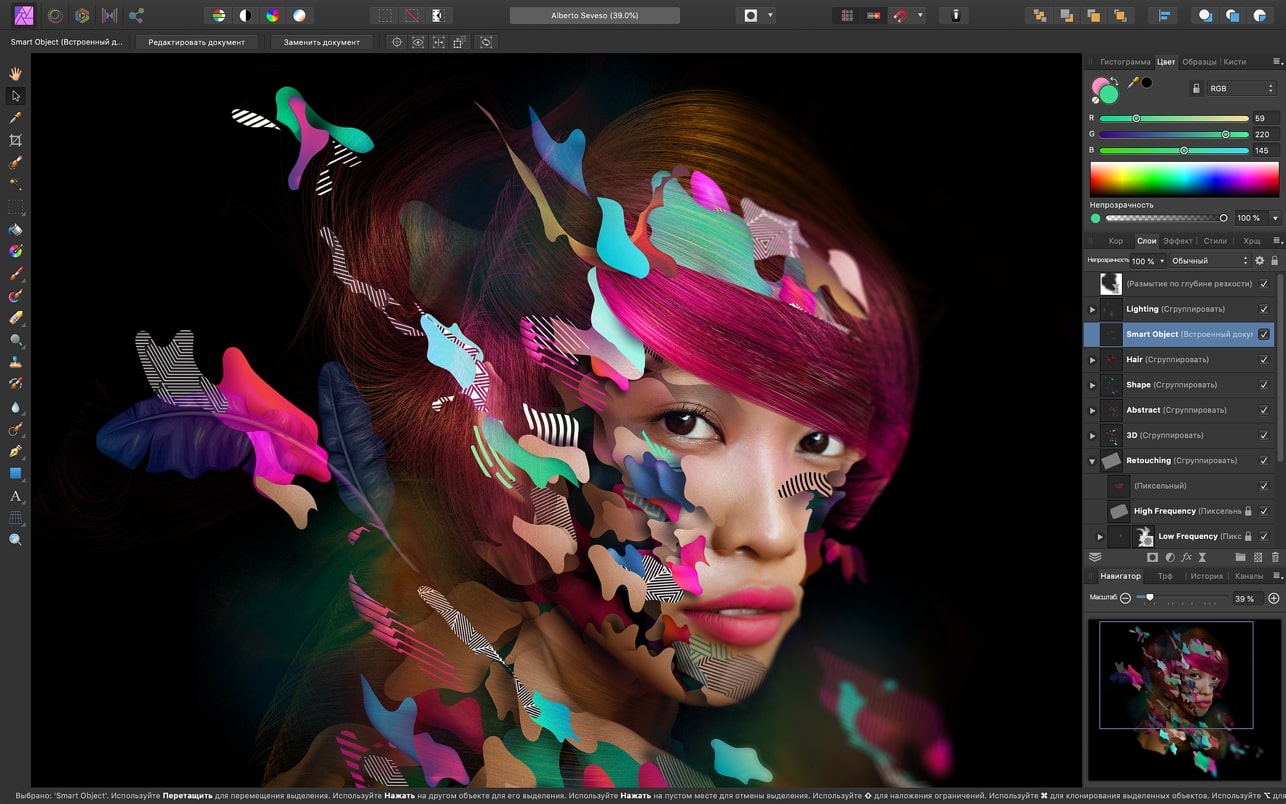This screenshot has height=804, width=1286.
Task: Open the 'История' tab
Action: click(x=1206, y=576)
